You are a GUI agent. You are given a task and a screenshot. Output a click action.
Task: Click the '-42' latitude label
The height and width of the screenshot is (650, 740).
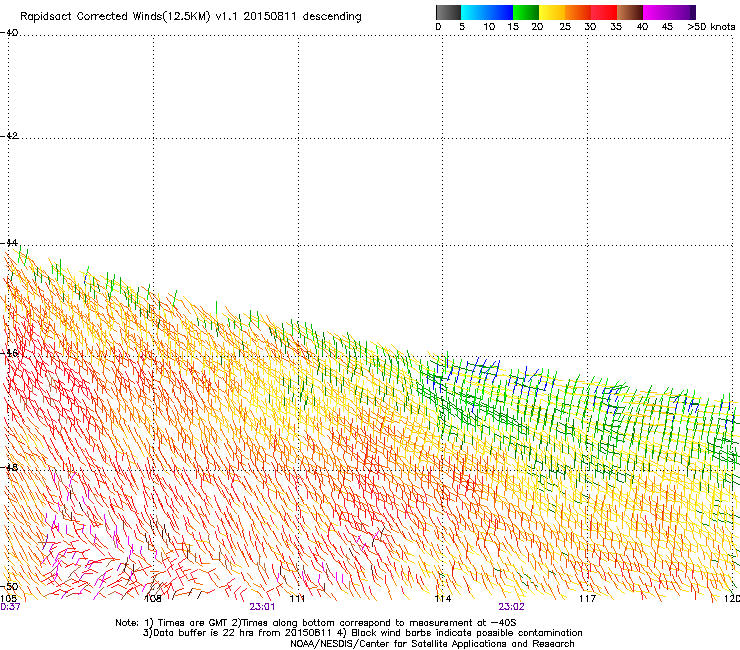coord(9,136)
